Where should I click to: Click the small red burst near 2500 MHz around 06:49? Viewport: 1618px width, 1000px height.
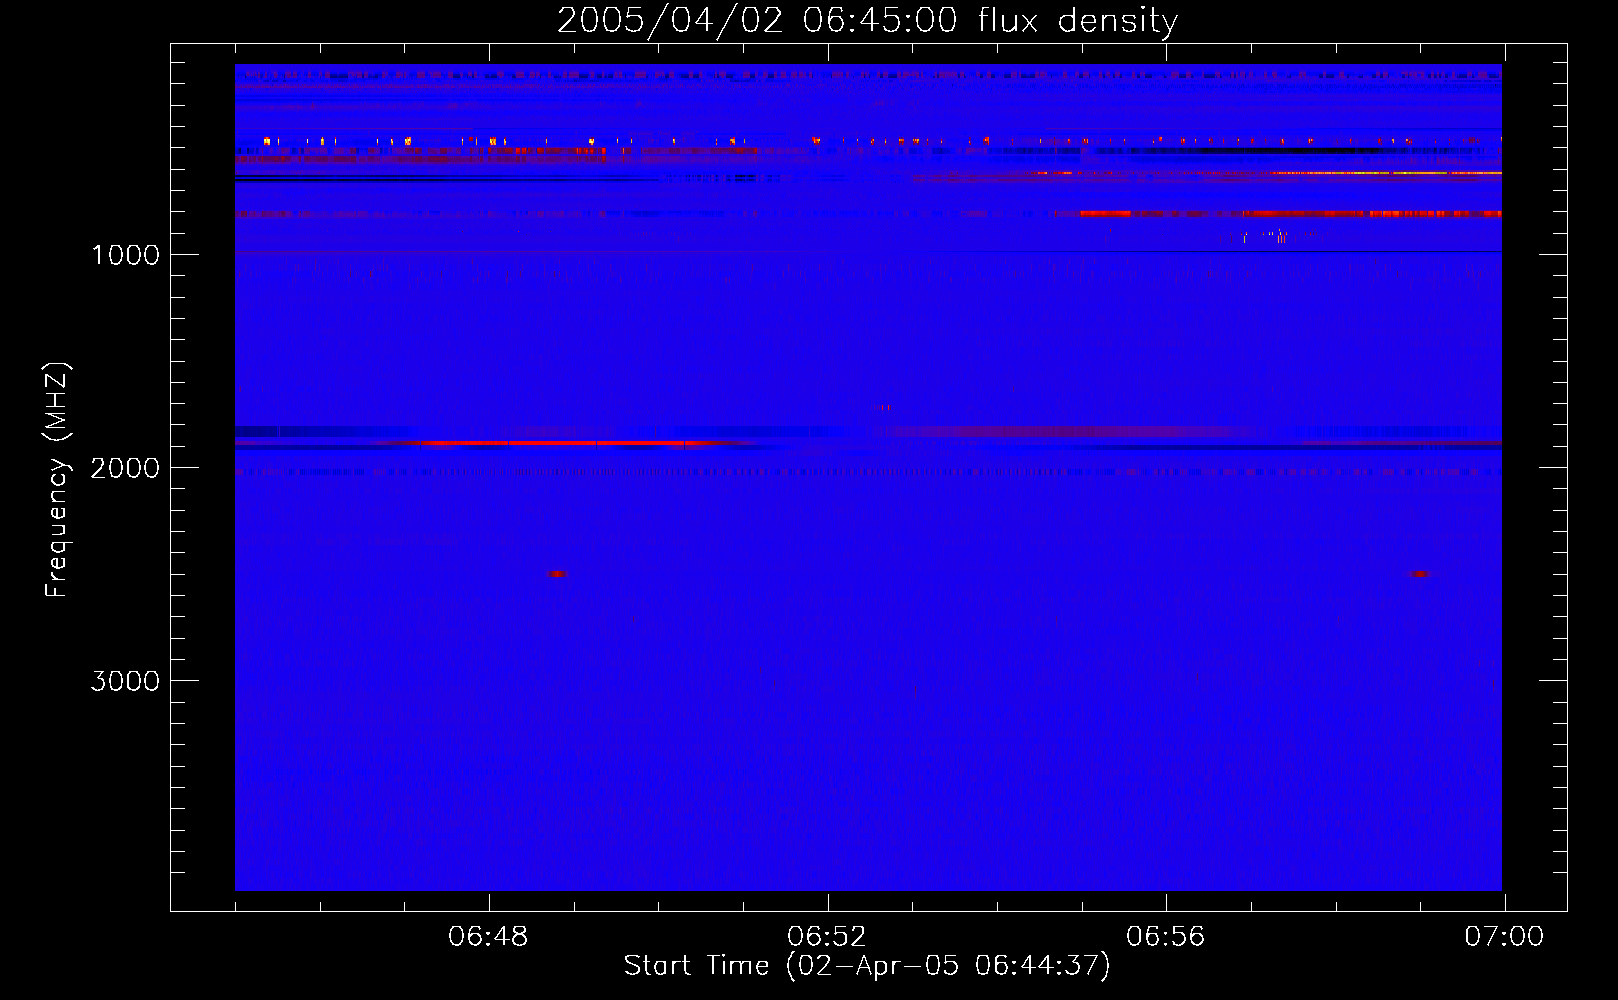tap(557, 574)
